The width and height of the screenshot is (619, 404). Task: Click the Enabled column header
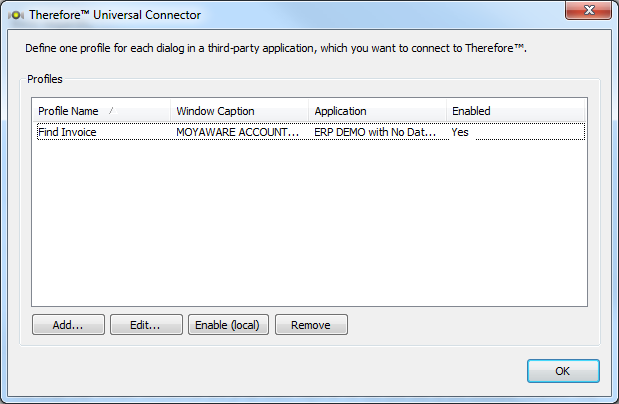[471, 111]
